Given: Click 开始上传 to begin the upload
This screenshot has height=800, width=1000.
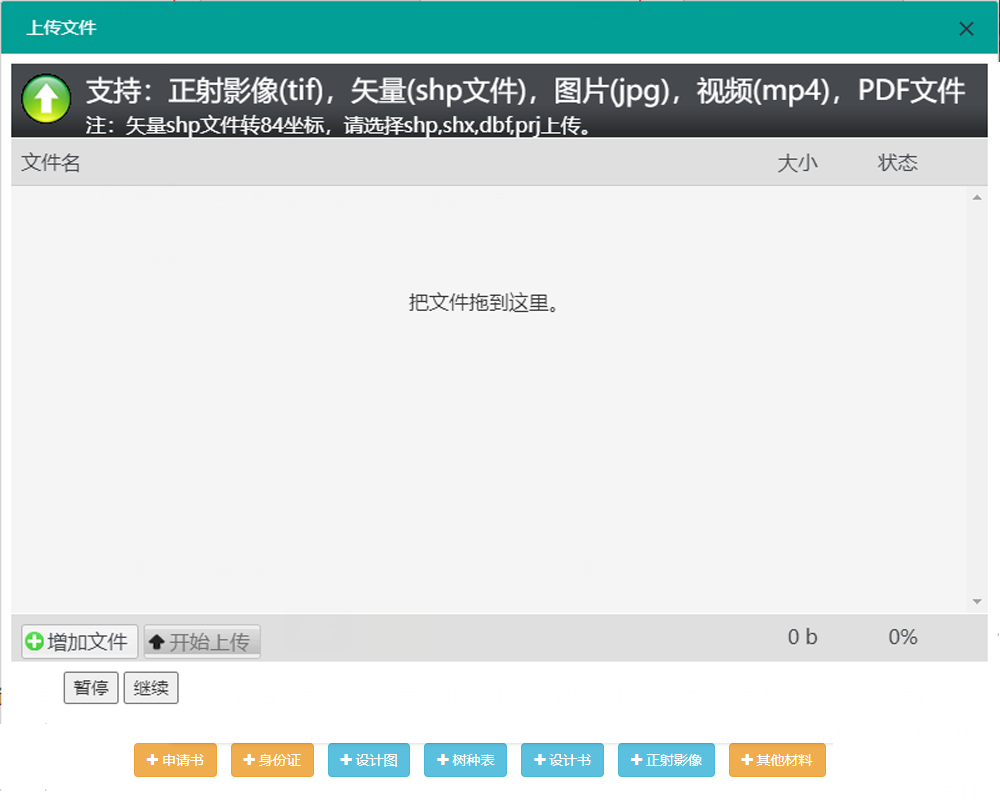Looking at the screenshot, I should pyautogui.click(x=202, y=640).
